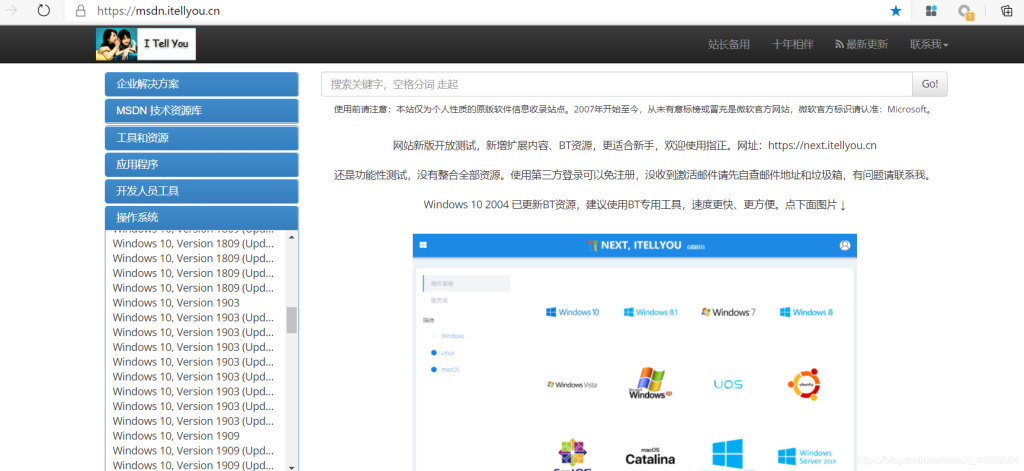Click the Windows XP logo in preview

pos(650,383)
